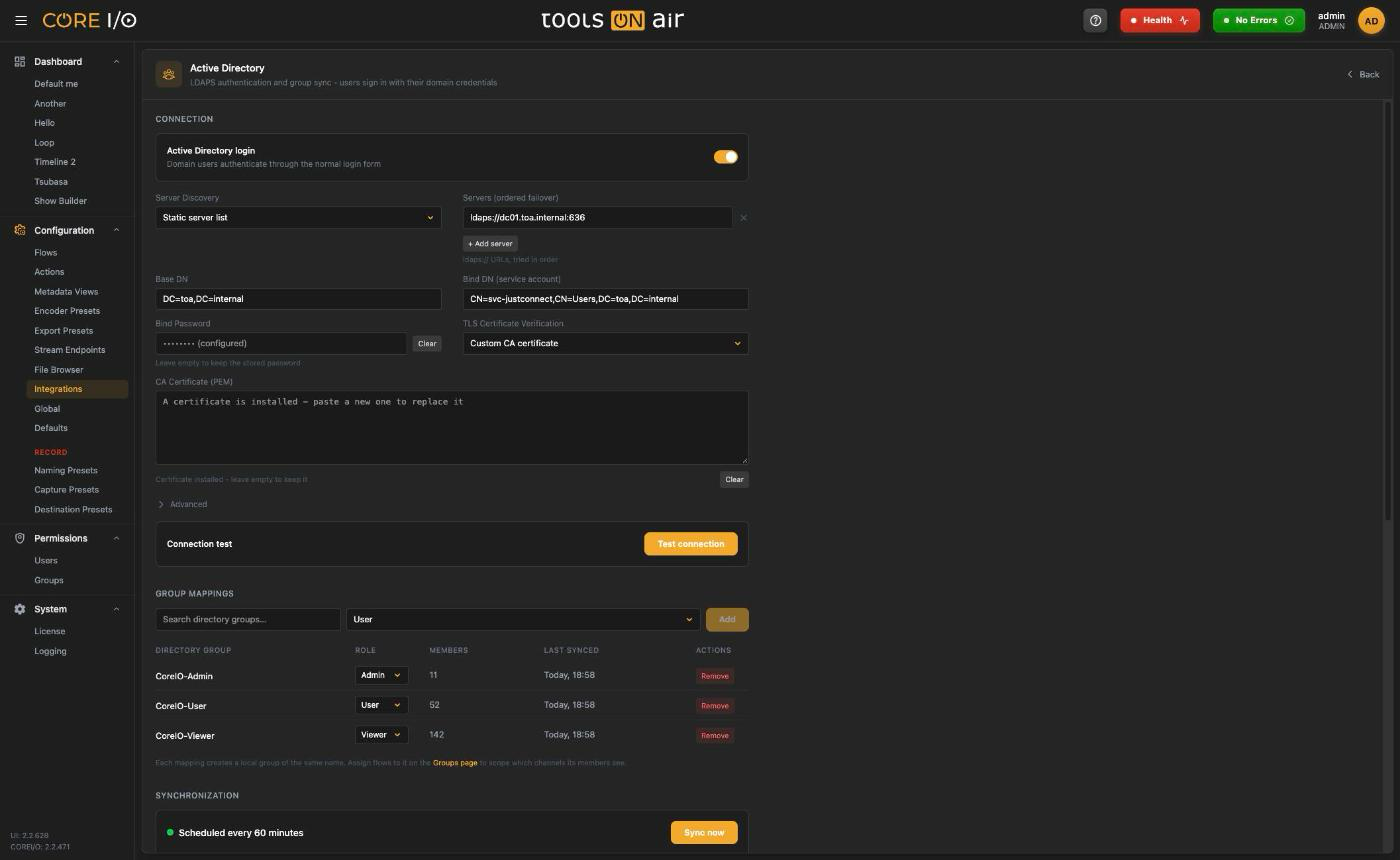The height and width of the screenshot is (860, 1400).
Task: Collapse the Dashboard sidebar section
Action: pyautogui.click(x=116, y=62)
